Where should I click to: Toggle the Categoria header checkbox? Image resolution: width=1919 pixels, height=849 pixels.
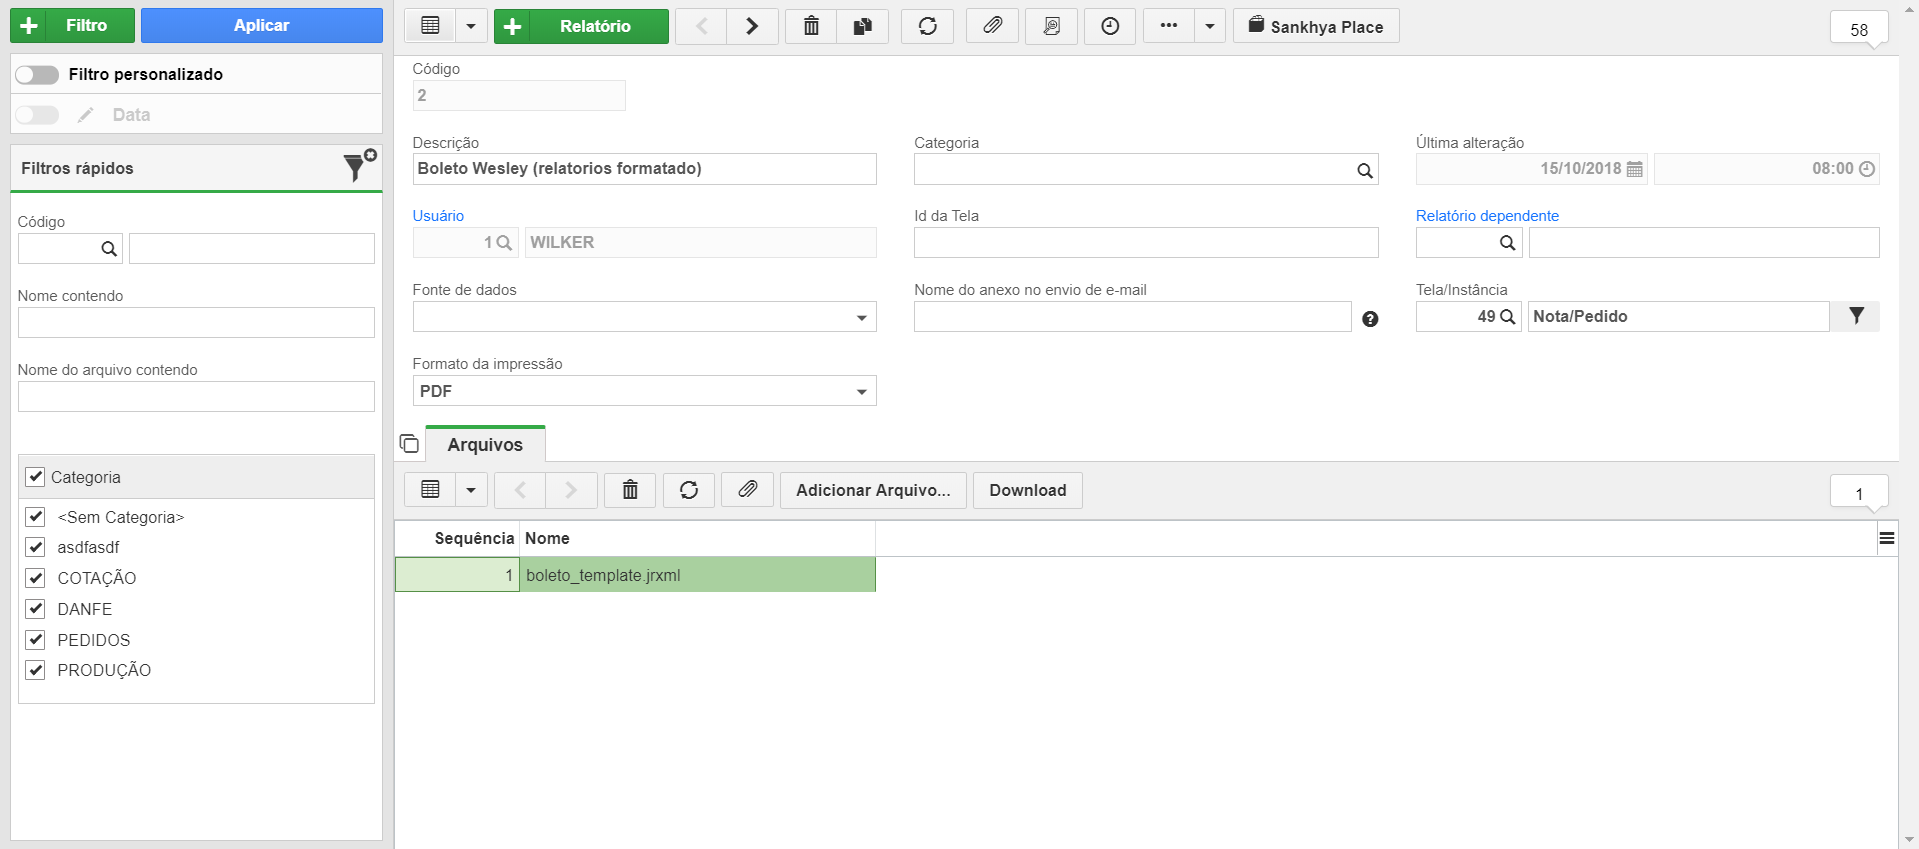tap(36, 477)
